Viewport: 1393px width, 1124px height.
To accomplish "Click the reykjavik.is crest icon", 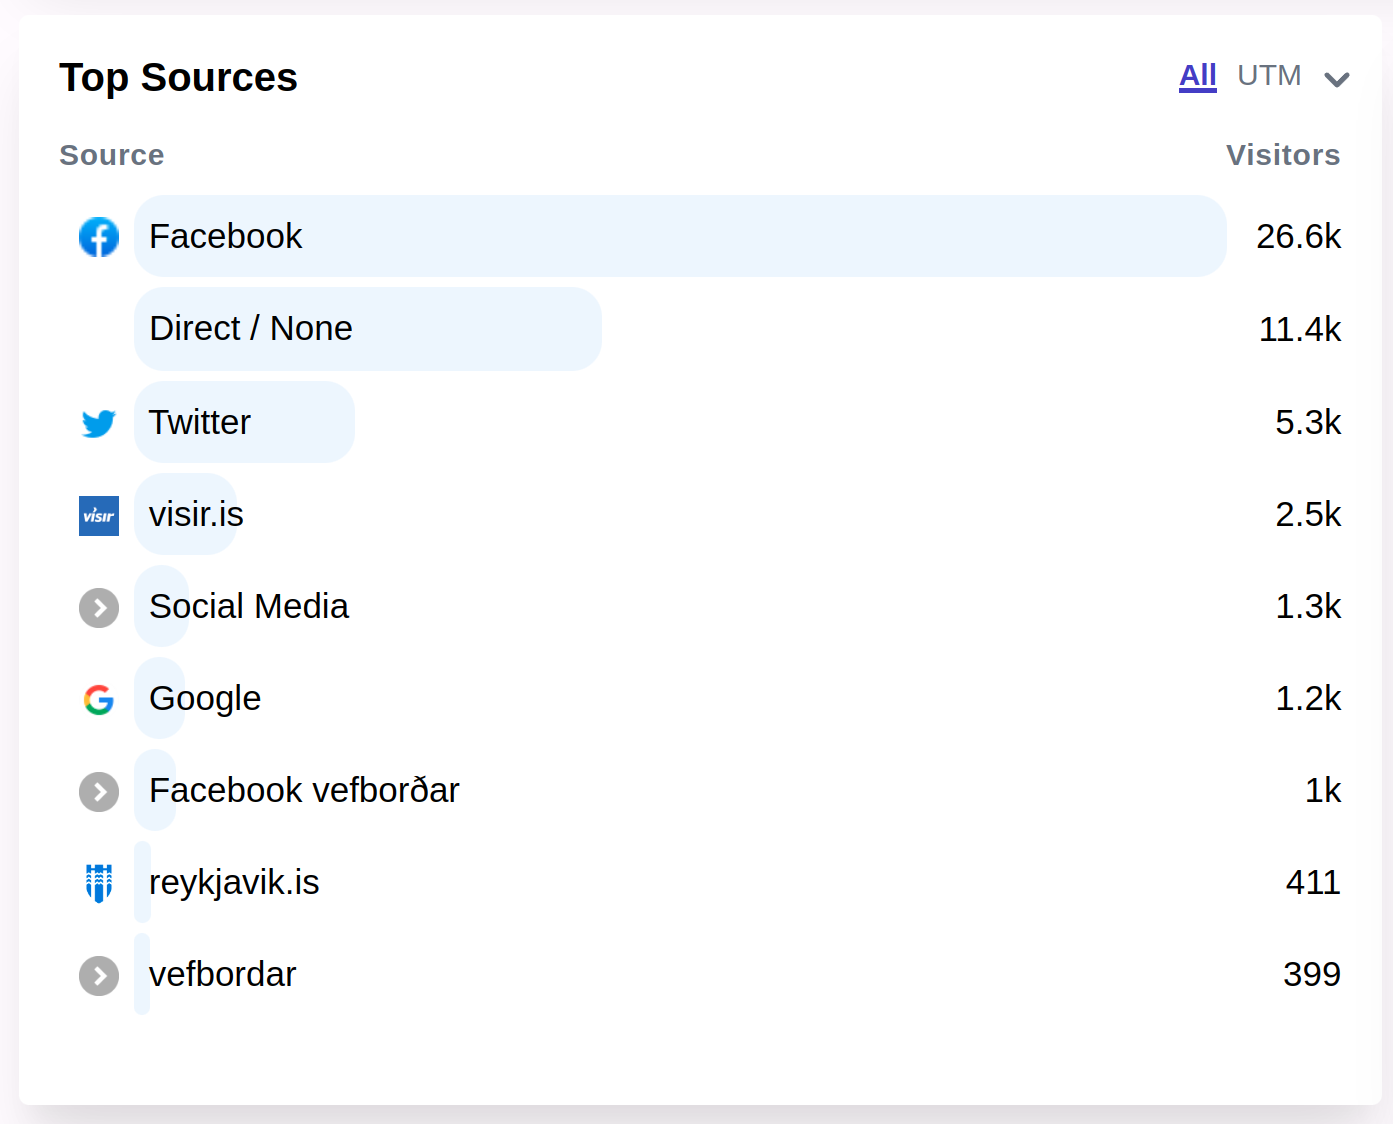I will [99, 883].
